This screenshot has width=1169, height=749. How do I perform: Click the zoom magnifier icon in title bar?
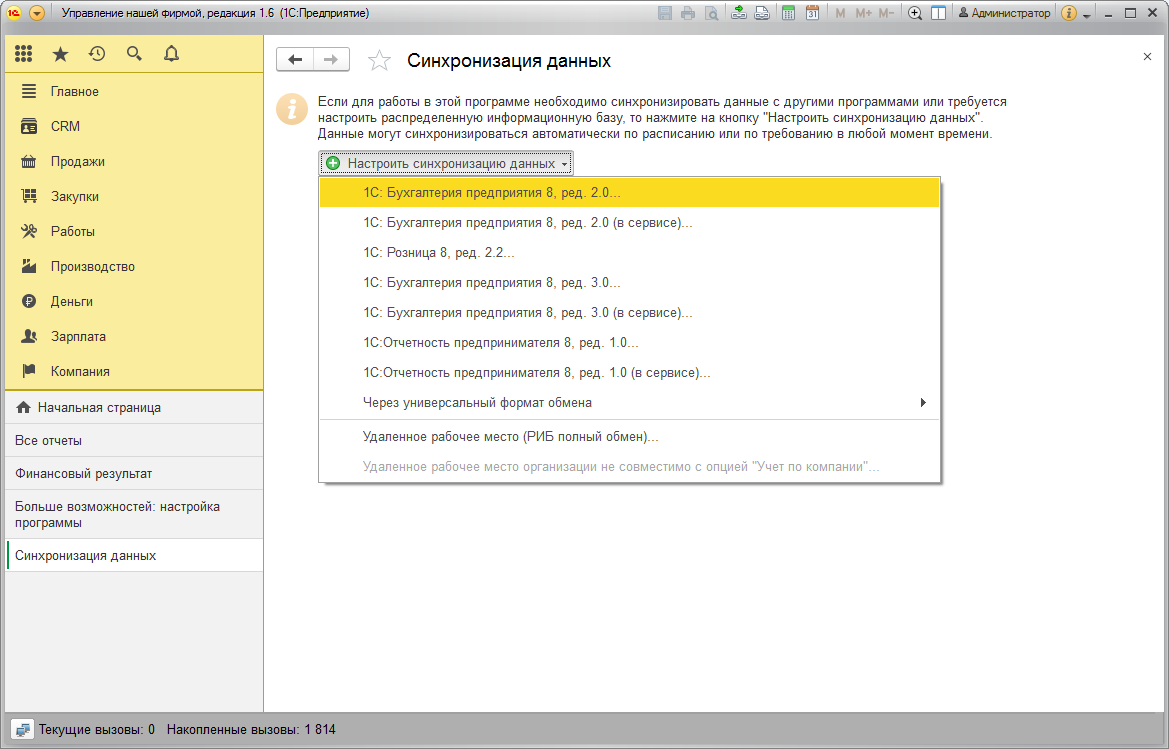915,13
